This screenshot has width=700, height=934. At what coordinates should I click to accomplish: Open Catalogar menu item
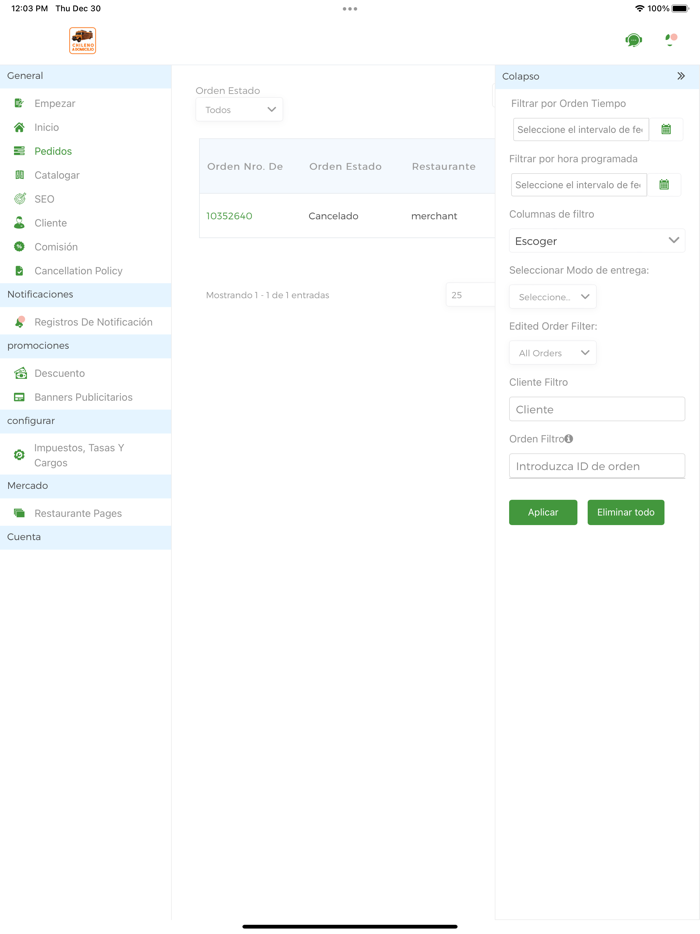coord(57,175)
